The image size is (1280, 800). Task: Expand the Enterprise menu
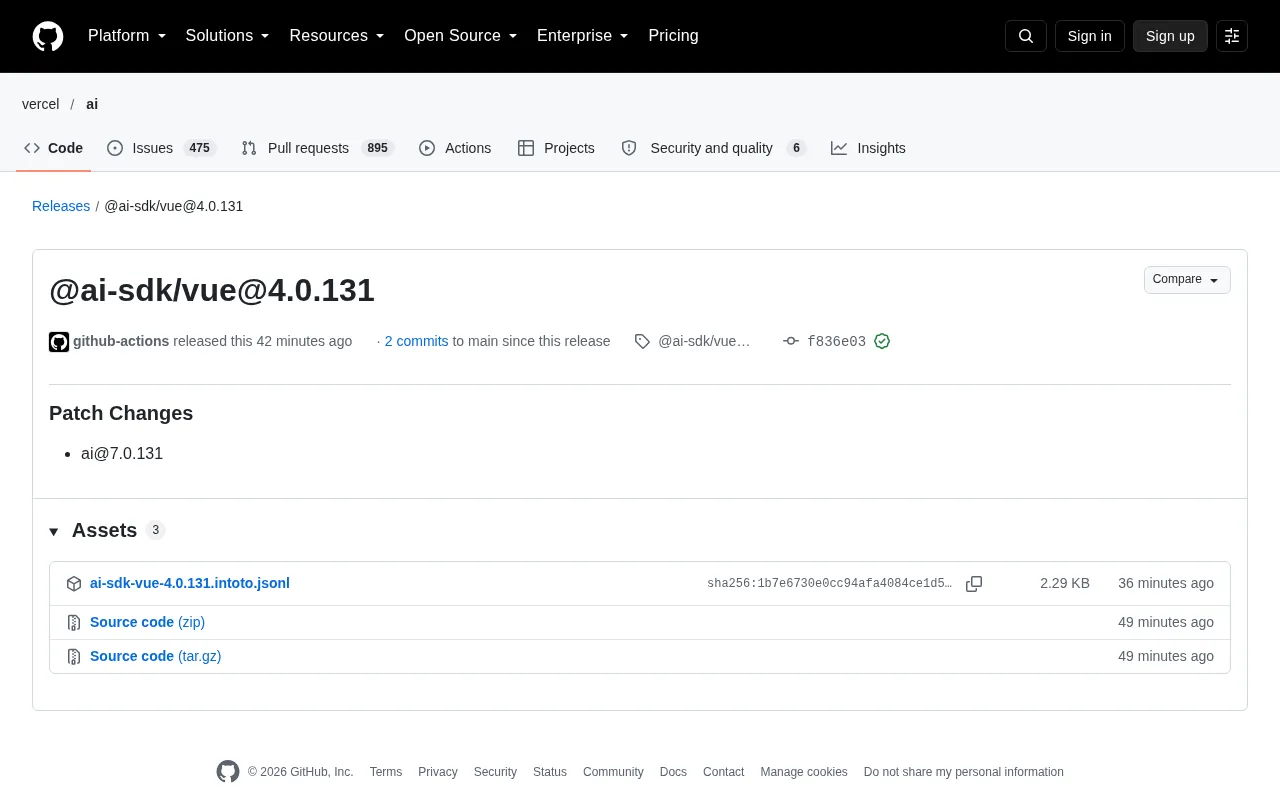(x=583, y=36)
